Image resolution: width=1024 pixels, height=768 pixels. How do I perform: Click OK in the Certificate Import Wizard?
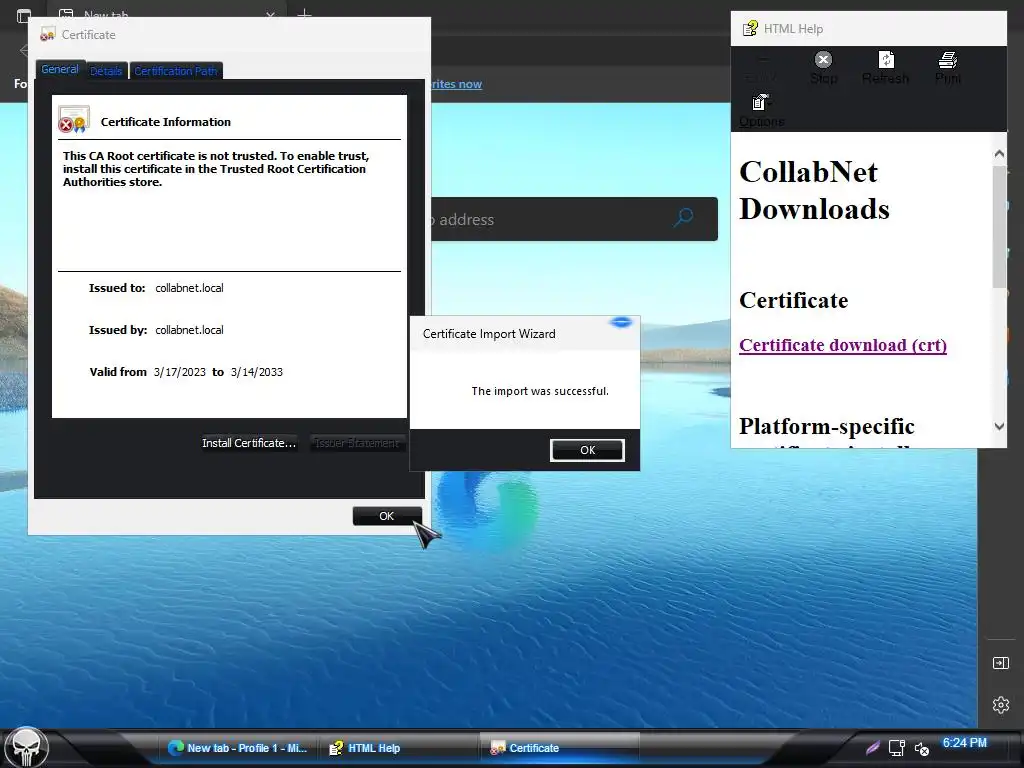tap(587, 450)
